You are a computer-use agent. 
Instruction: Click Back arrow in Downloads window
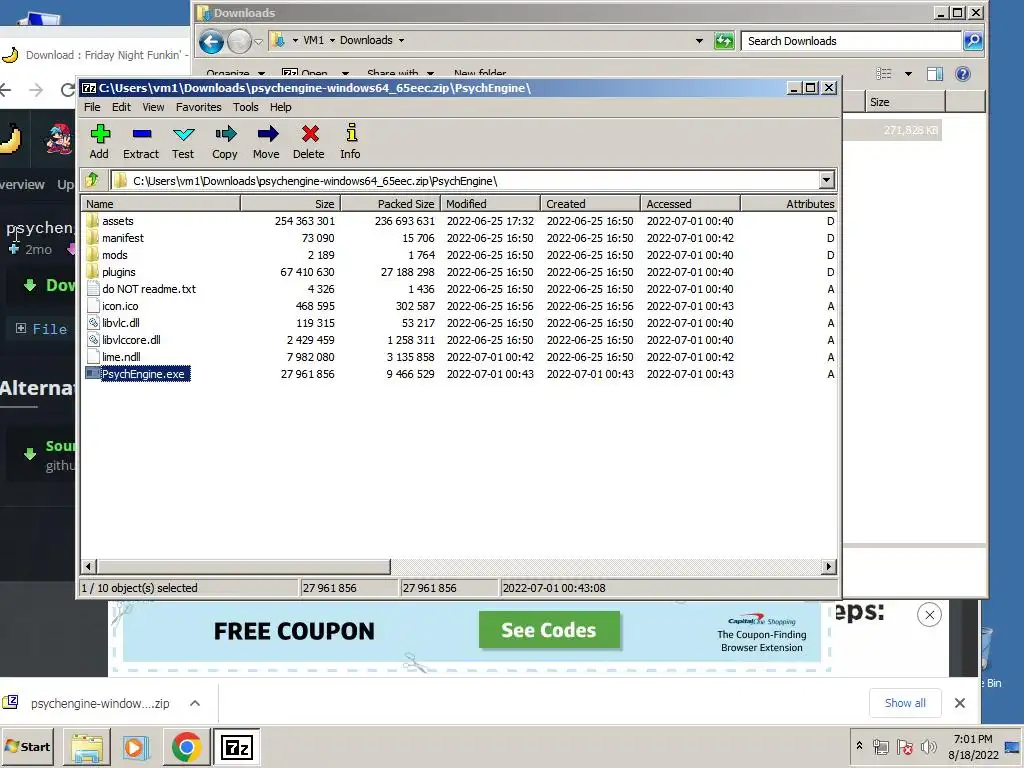[212, 42]
